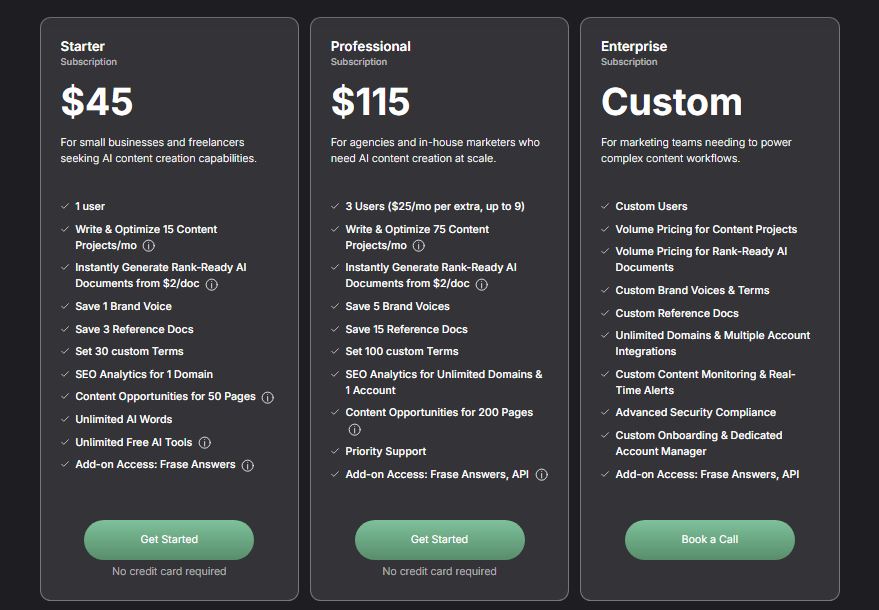The height and width of the screenshot is (610, 879).
Task: Show info for Content Opportunities for 50 Pages
Action: (268, 398)
